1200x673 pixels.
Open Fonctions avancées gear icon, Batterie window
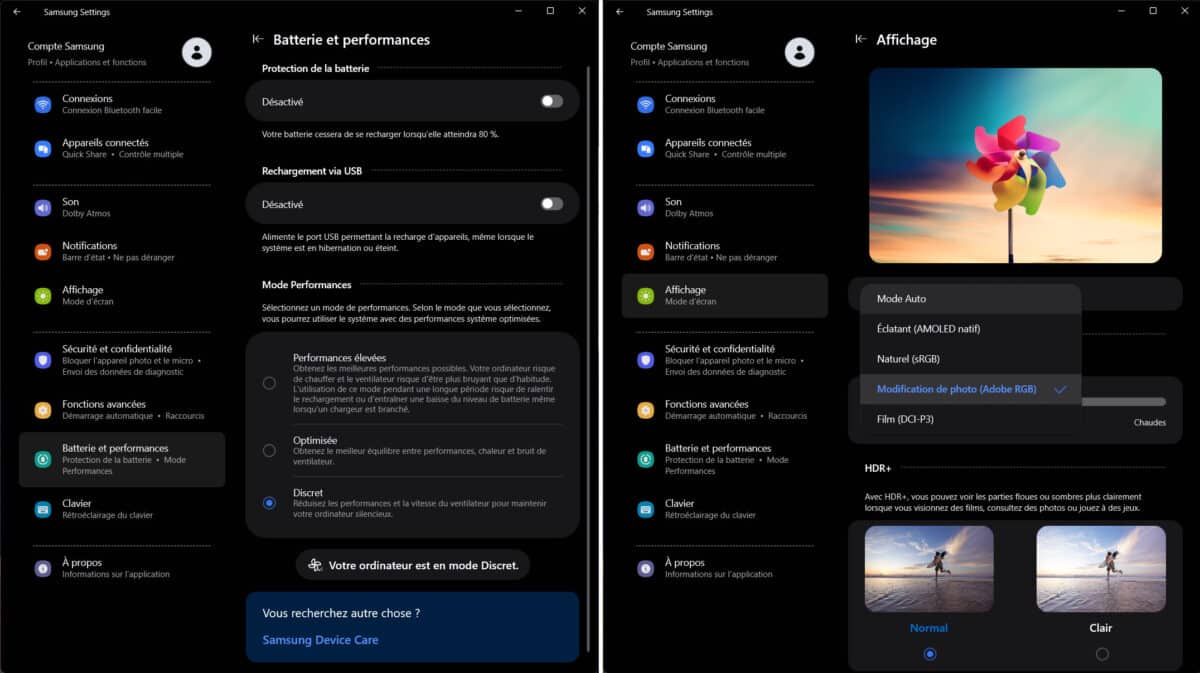43,410
